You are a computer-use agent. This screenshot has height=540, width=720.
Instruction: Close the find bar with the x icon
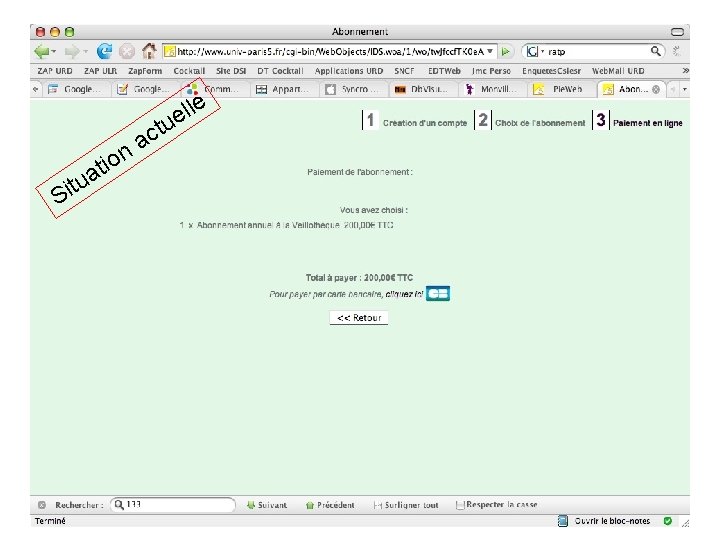42,505
